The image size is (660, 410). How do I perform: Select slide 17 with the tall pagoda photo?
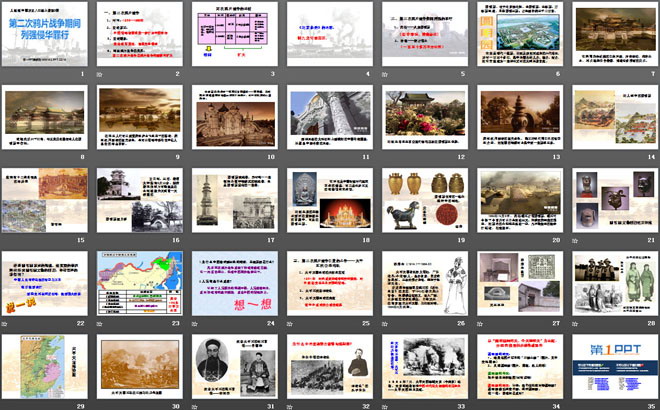pyautogui.click(x=235, y=200)
